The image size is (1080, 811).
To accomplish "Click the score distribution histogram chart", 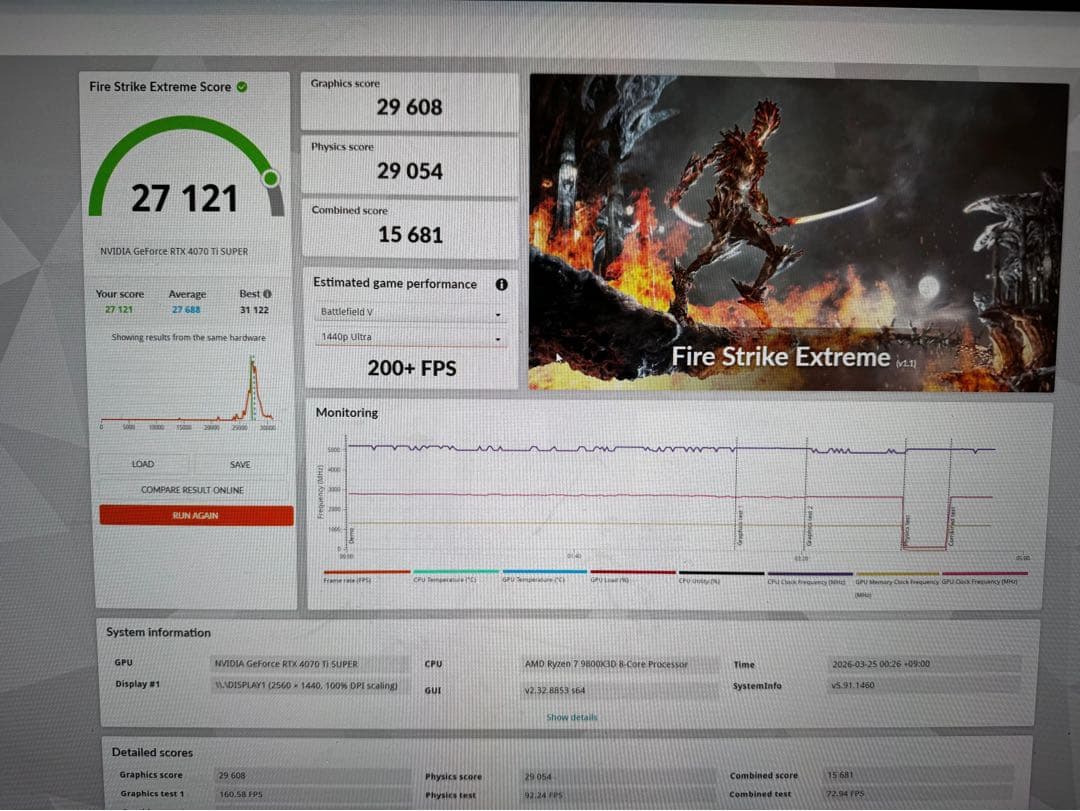I will coord(187,391).
